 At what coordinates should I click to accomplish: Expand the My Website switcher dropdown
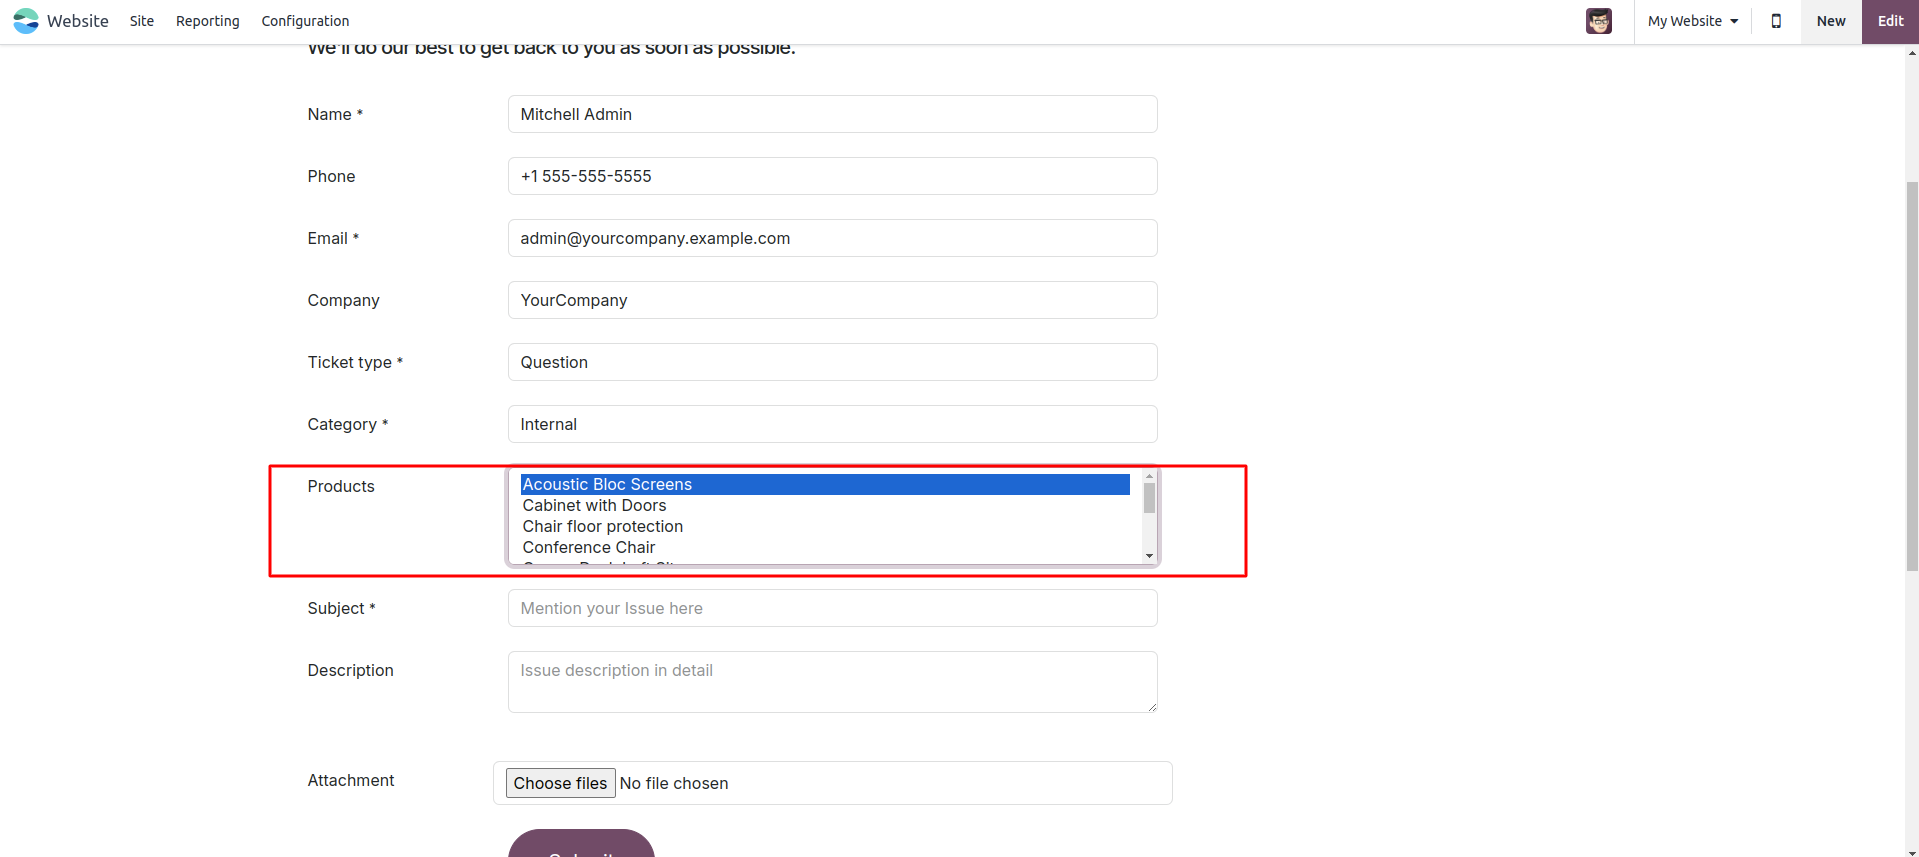1693,21
